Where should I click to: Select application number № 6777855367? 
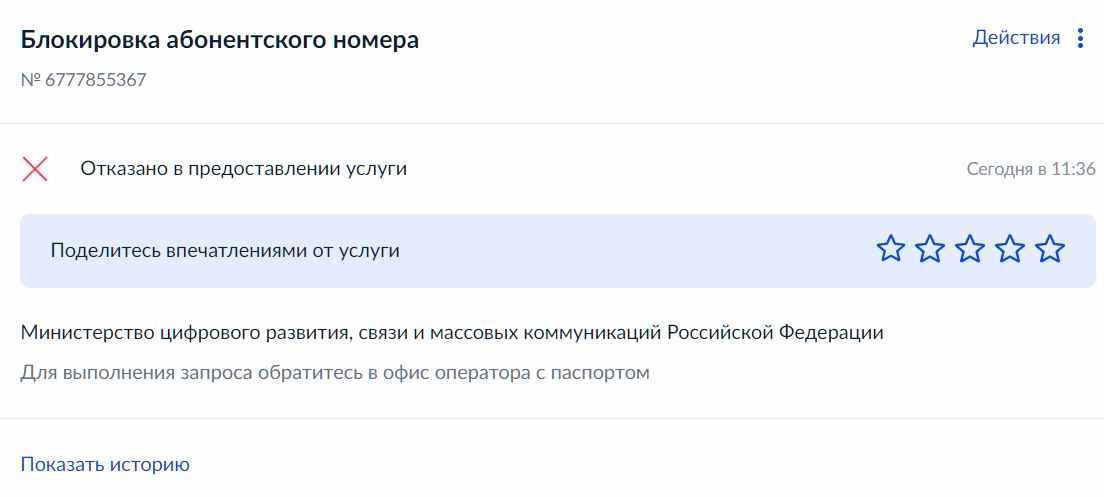point(83,80)
